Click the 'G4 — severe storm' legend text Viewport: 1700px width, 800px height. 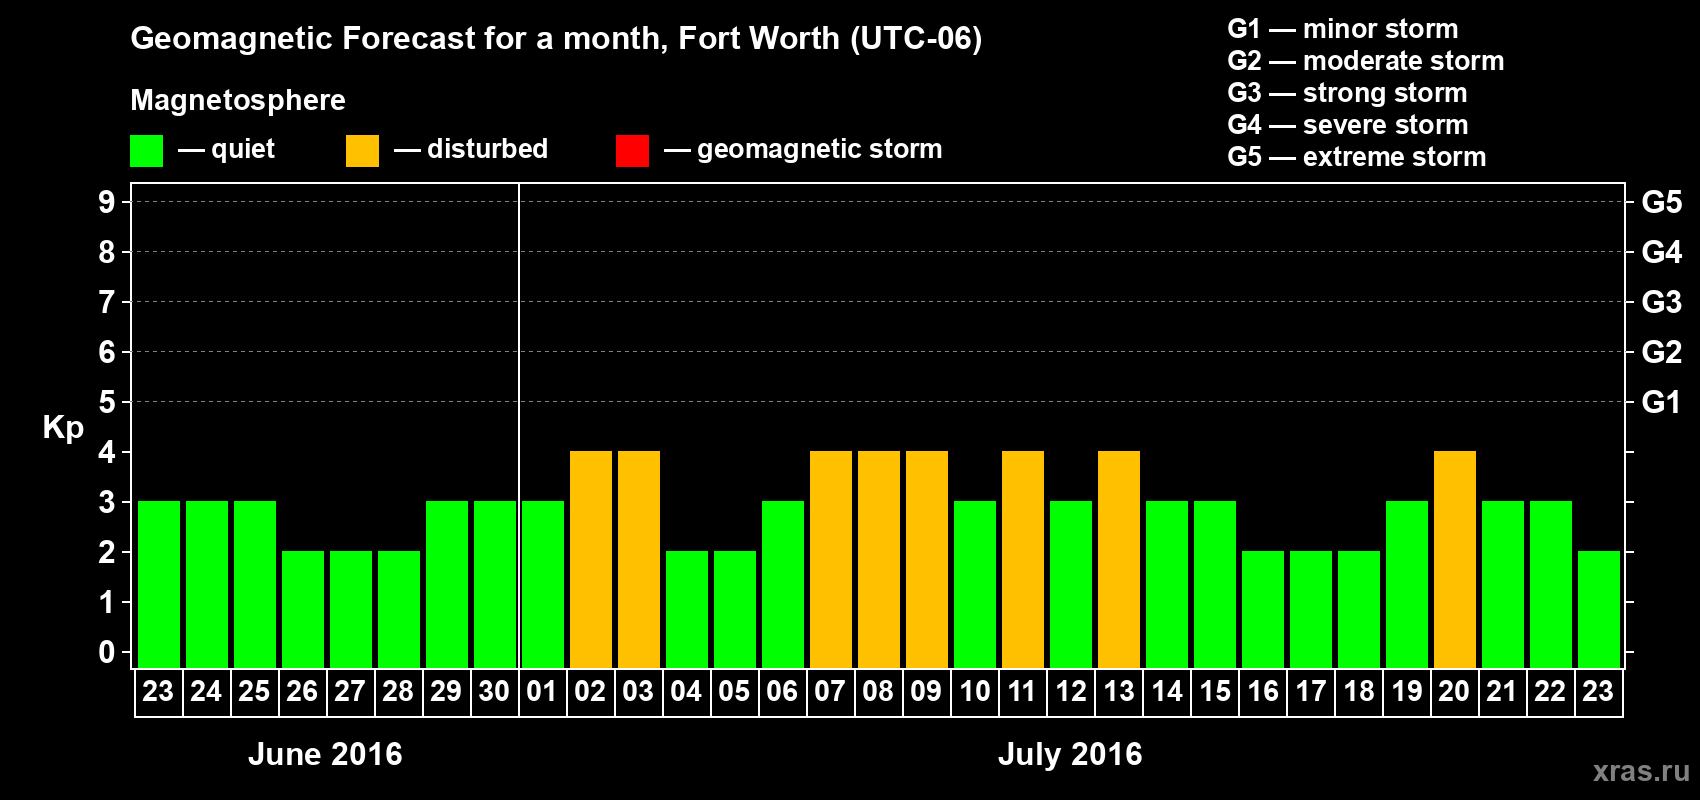tap(1348, 125)
